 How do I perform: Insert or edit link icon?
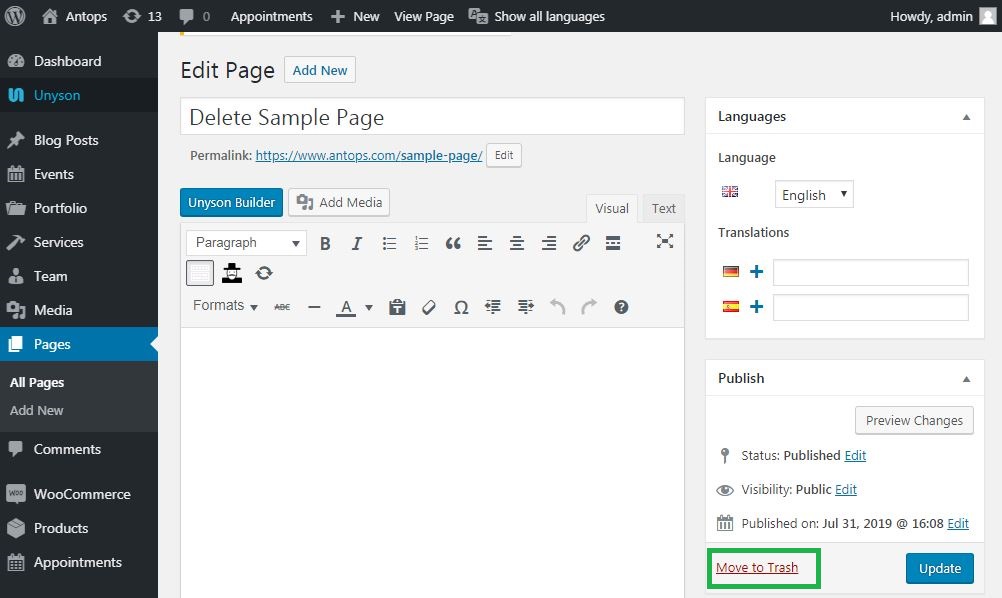pos(581,243)
